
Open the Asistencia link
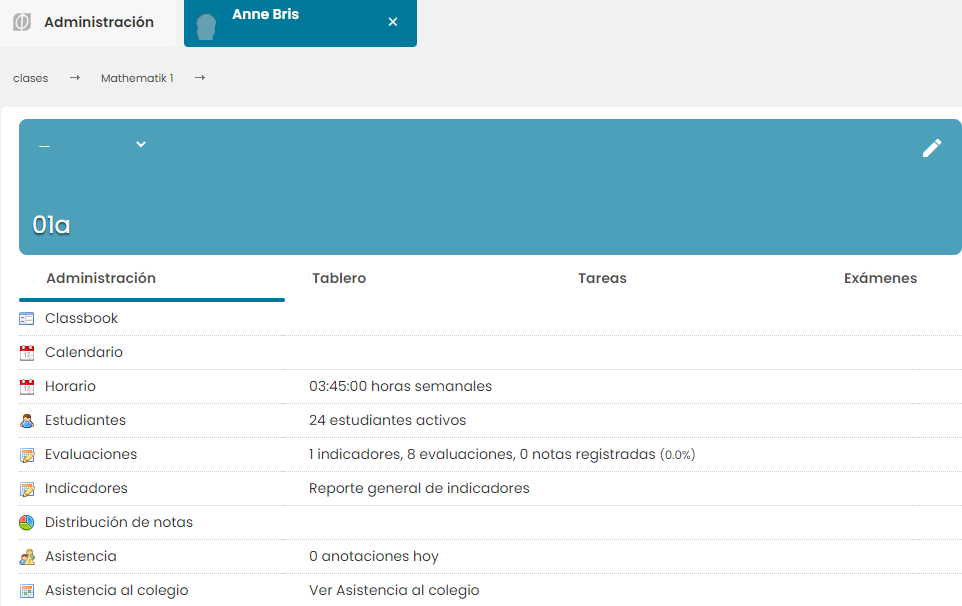80,556
